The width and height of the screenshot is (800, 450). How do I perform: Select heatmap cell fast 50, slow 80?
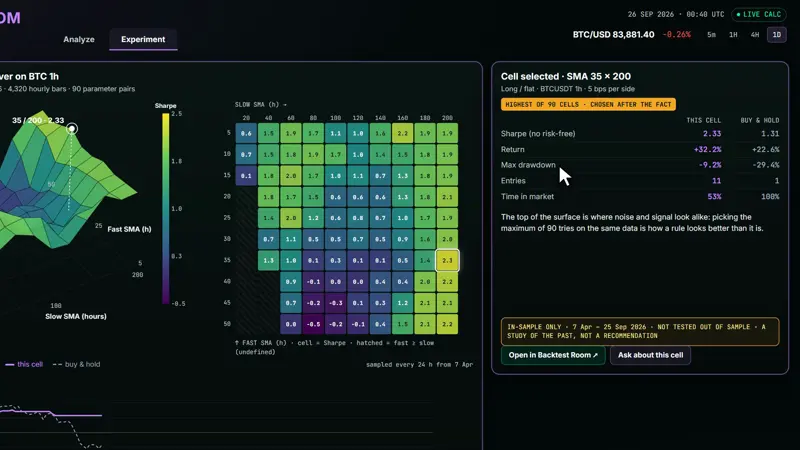click(313, 324)
